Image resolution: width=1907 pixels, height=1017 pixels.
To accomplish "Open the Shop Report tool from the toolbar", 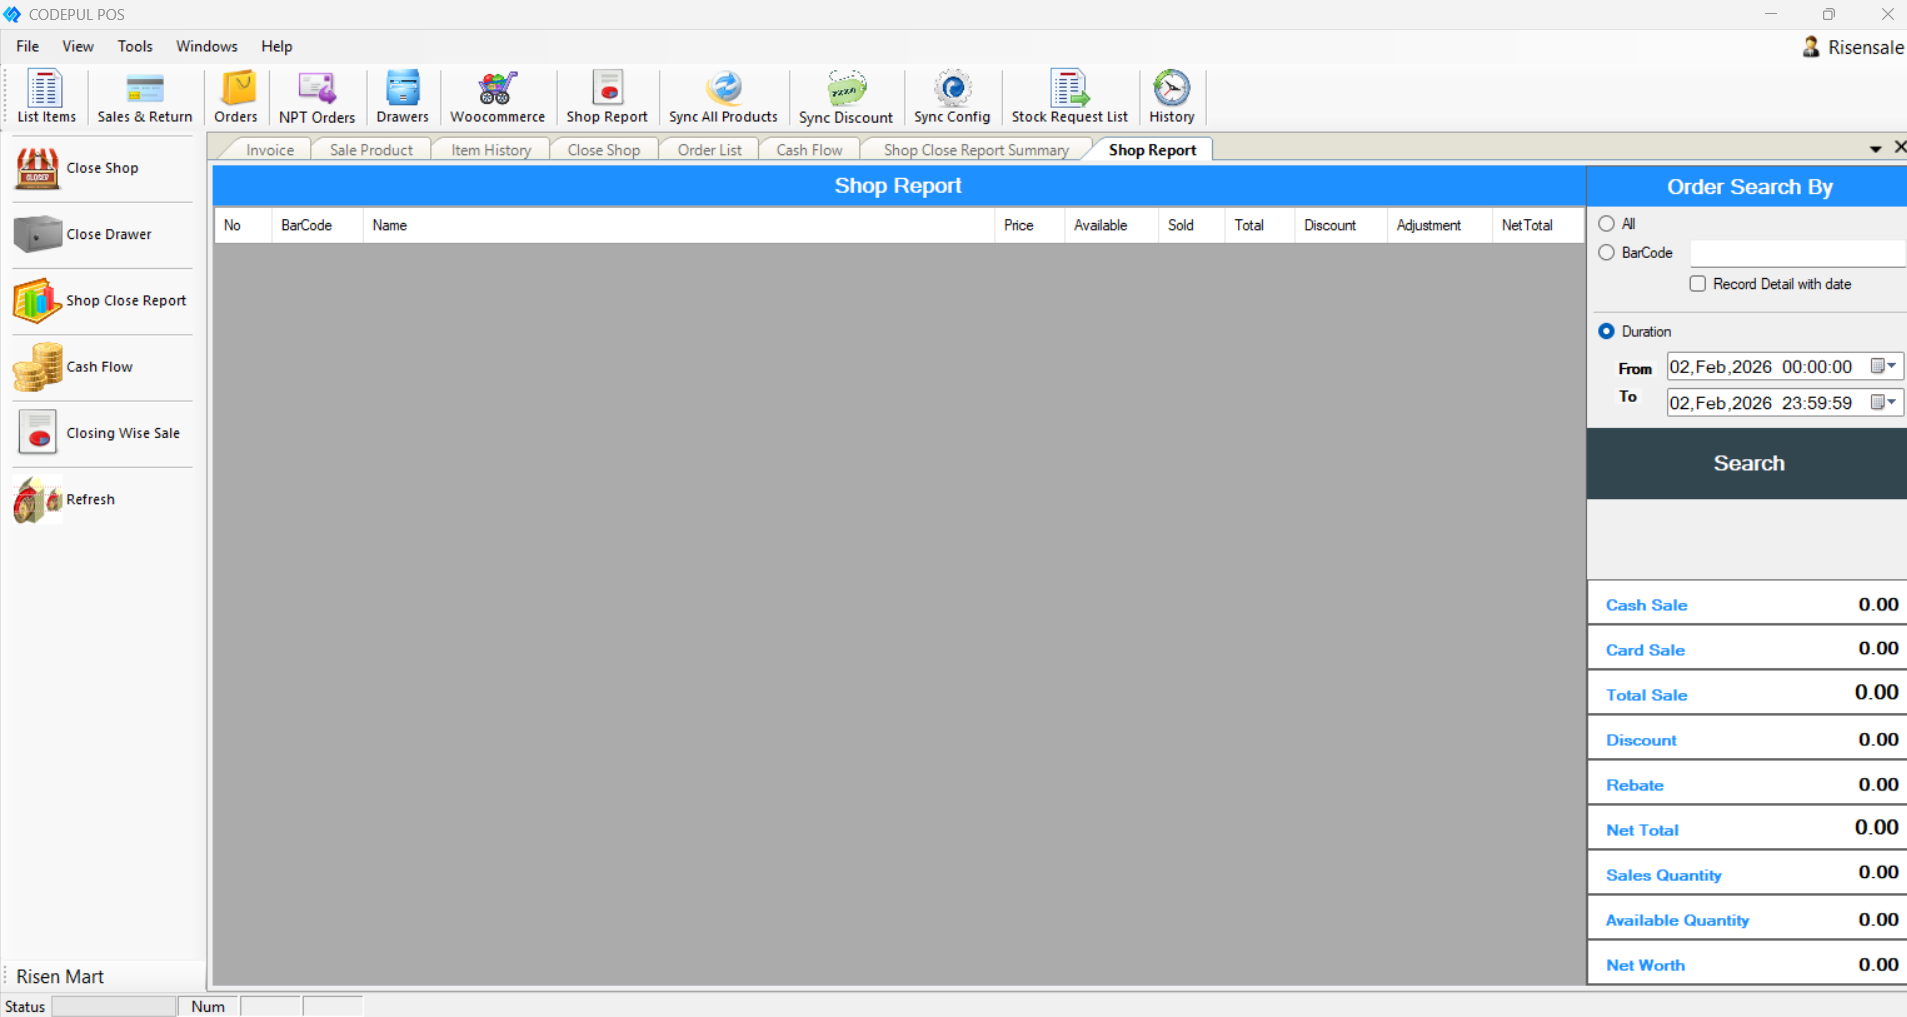I will tap(606, 96).
